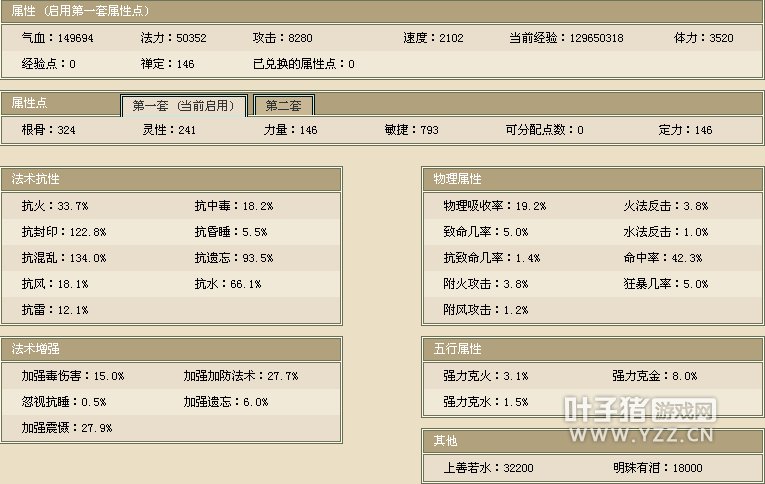
Task: Click the 法术抗性 section header
Action: (36, 179)
